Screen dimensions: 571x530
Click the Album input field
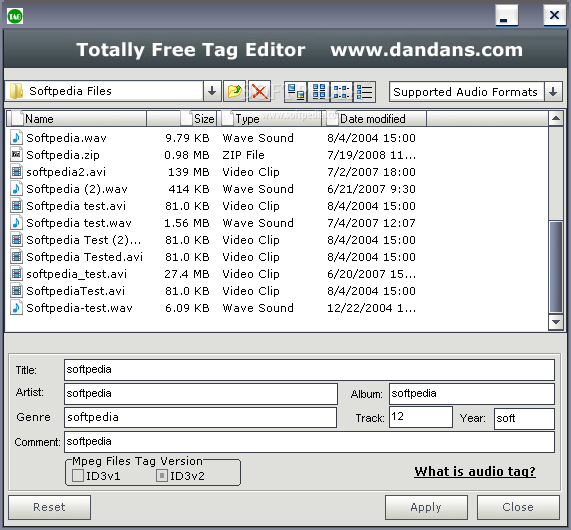tap(472, 394)
